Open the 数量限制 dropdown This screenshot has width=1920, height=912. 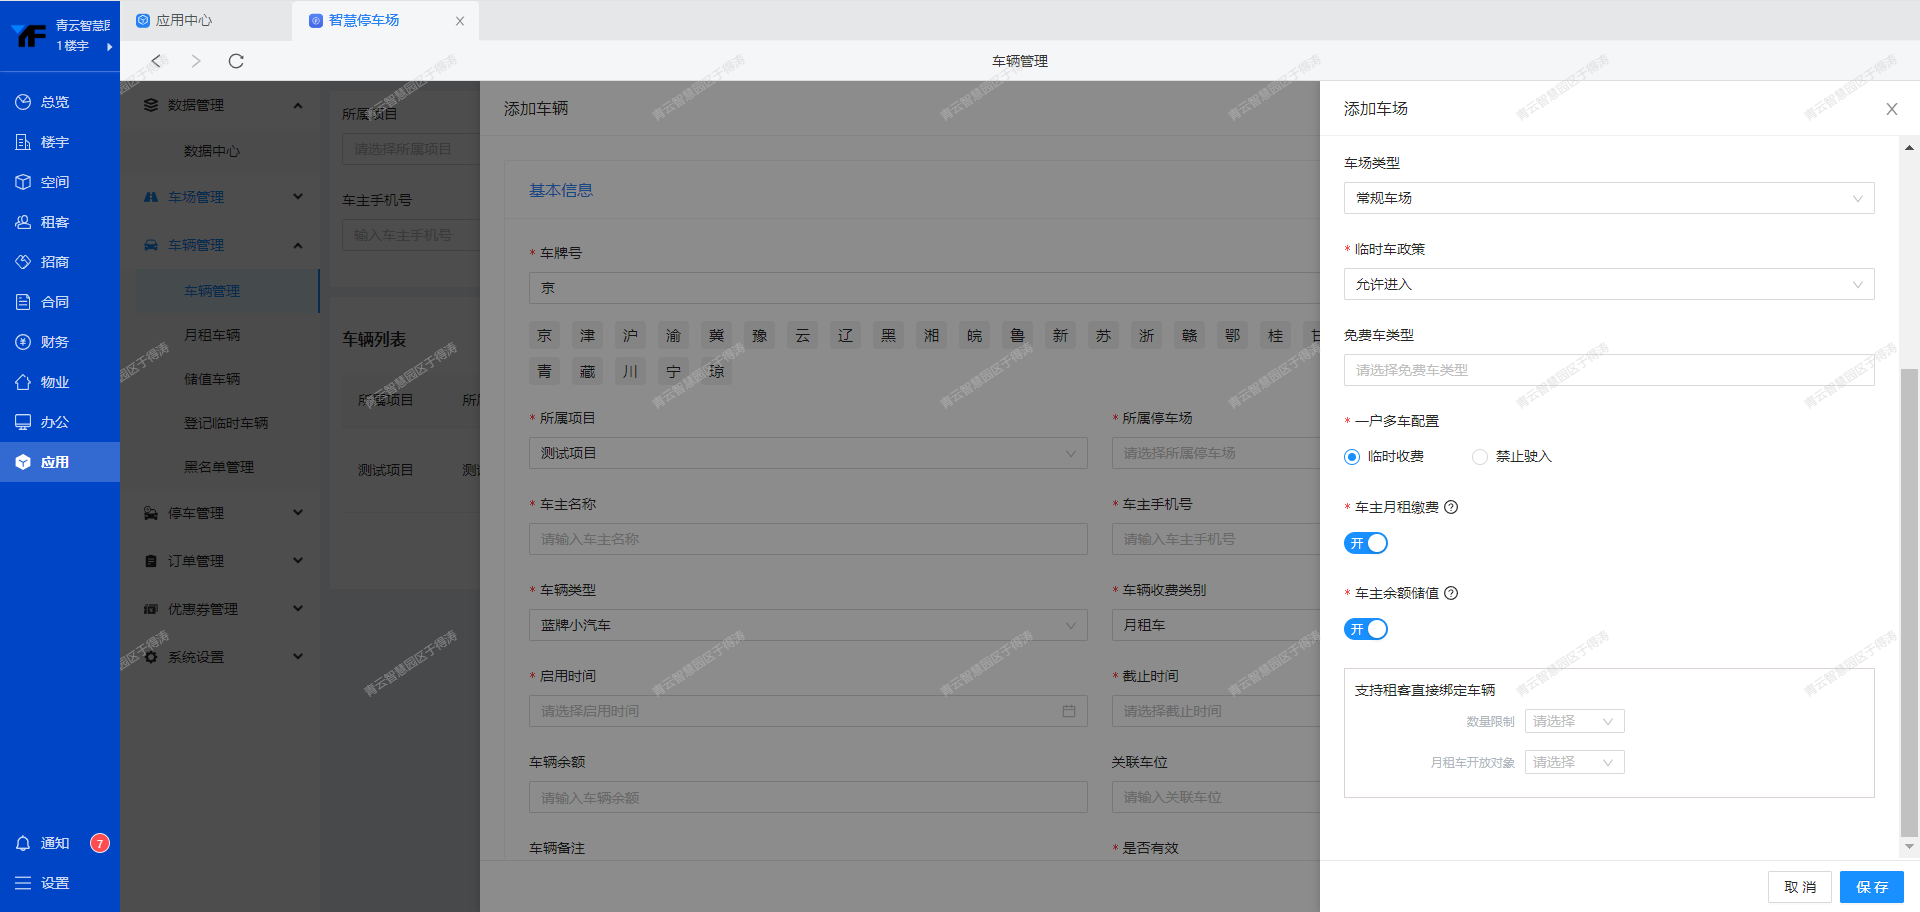pos(1574,721)
